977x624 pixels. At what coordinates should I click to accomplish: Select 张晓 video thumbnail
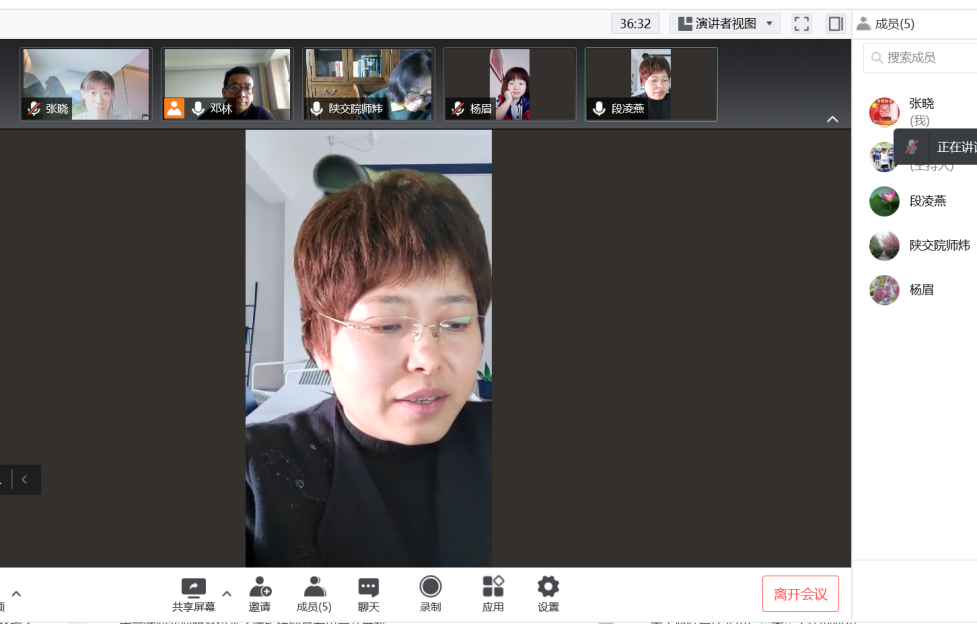86,84
